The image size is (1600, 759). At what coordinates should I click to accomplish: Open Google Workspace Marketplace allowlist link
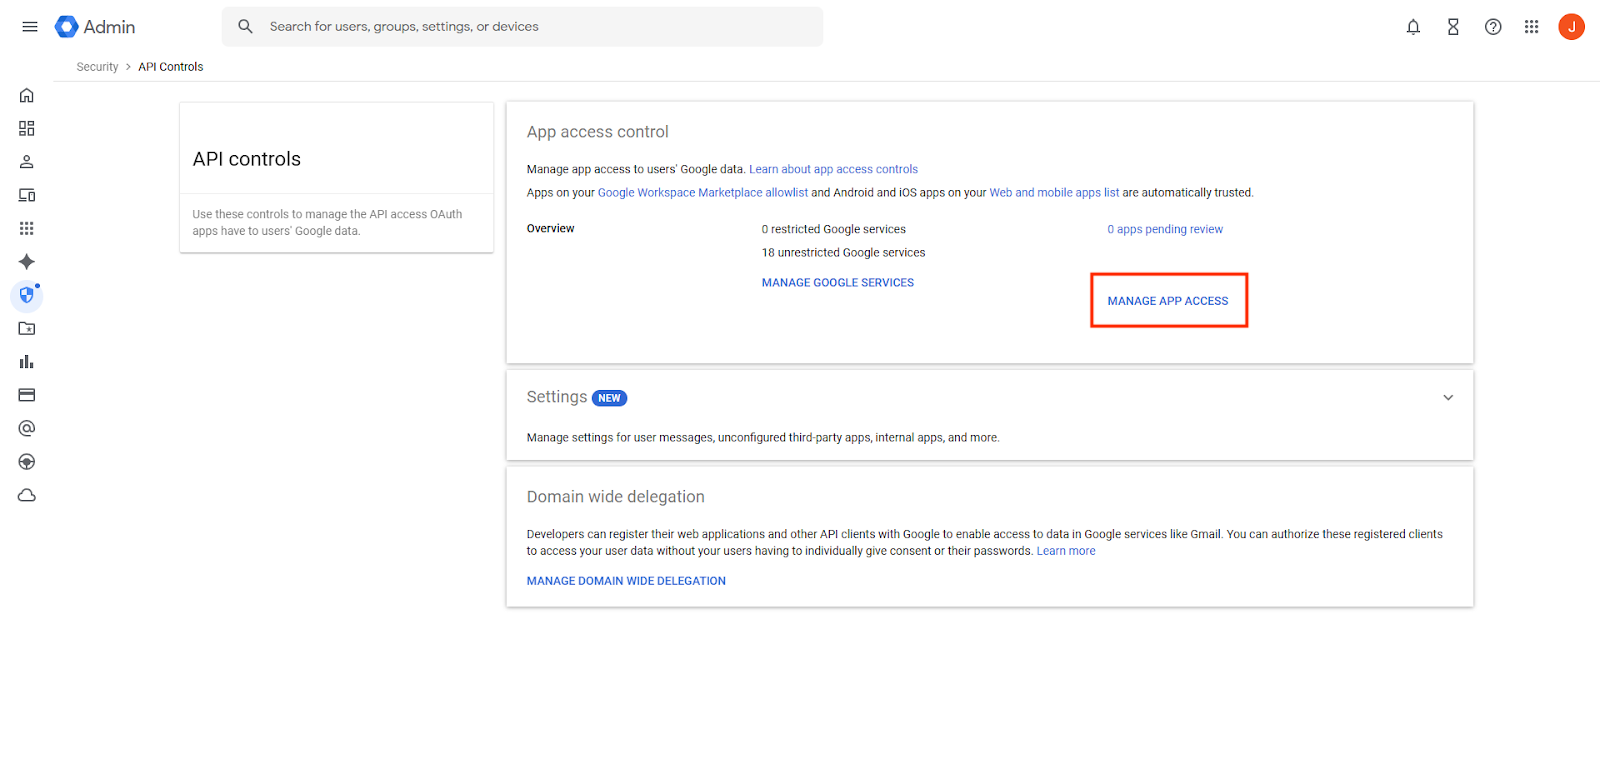click(703, 193)
